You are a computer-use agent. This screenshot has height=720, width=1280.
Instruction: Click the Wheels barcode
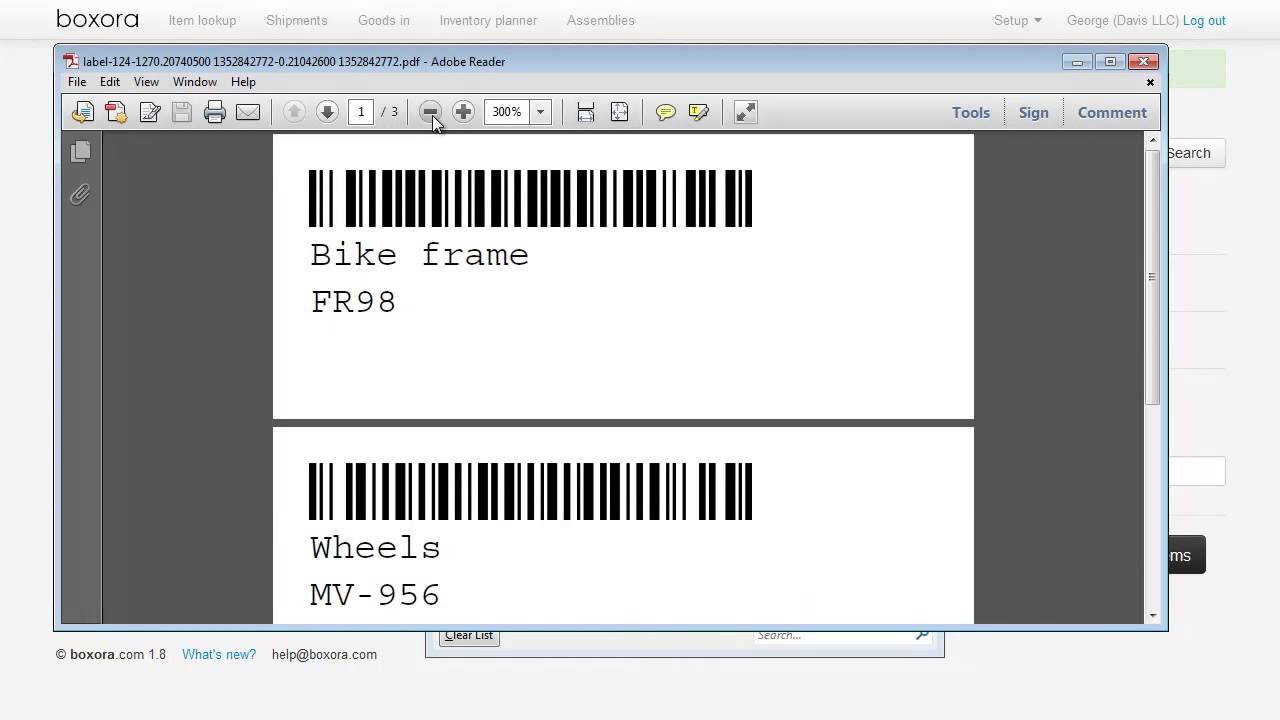click(x=530, y=491)
